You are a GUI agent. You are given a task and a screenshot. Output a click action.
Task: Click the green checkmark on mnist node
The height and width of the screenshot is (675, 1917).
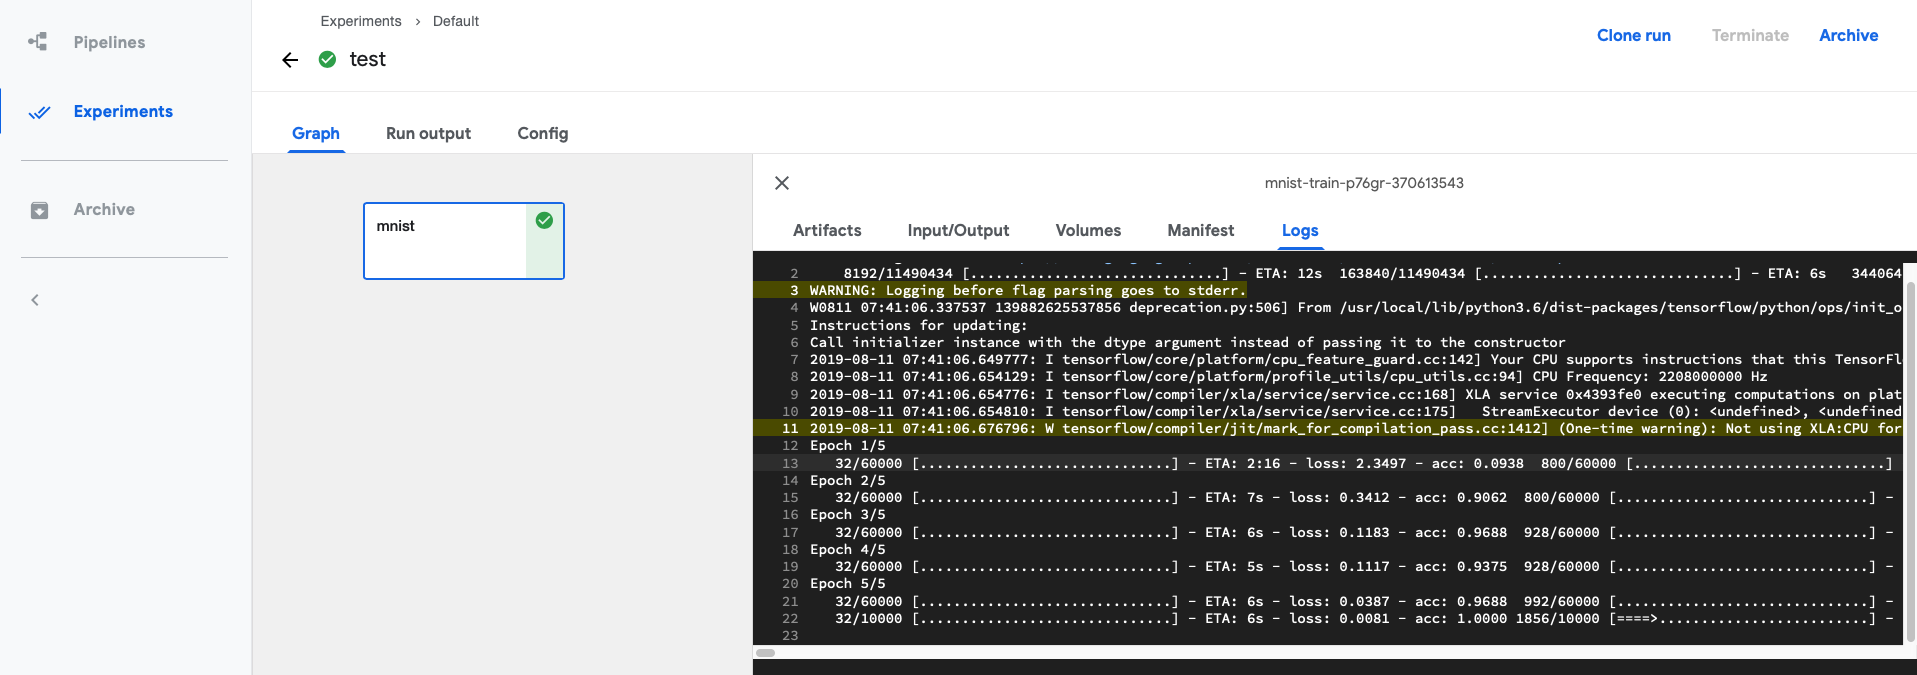[544, 221]
